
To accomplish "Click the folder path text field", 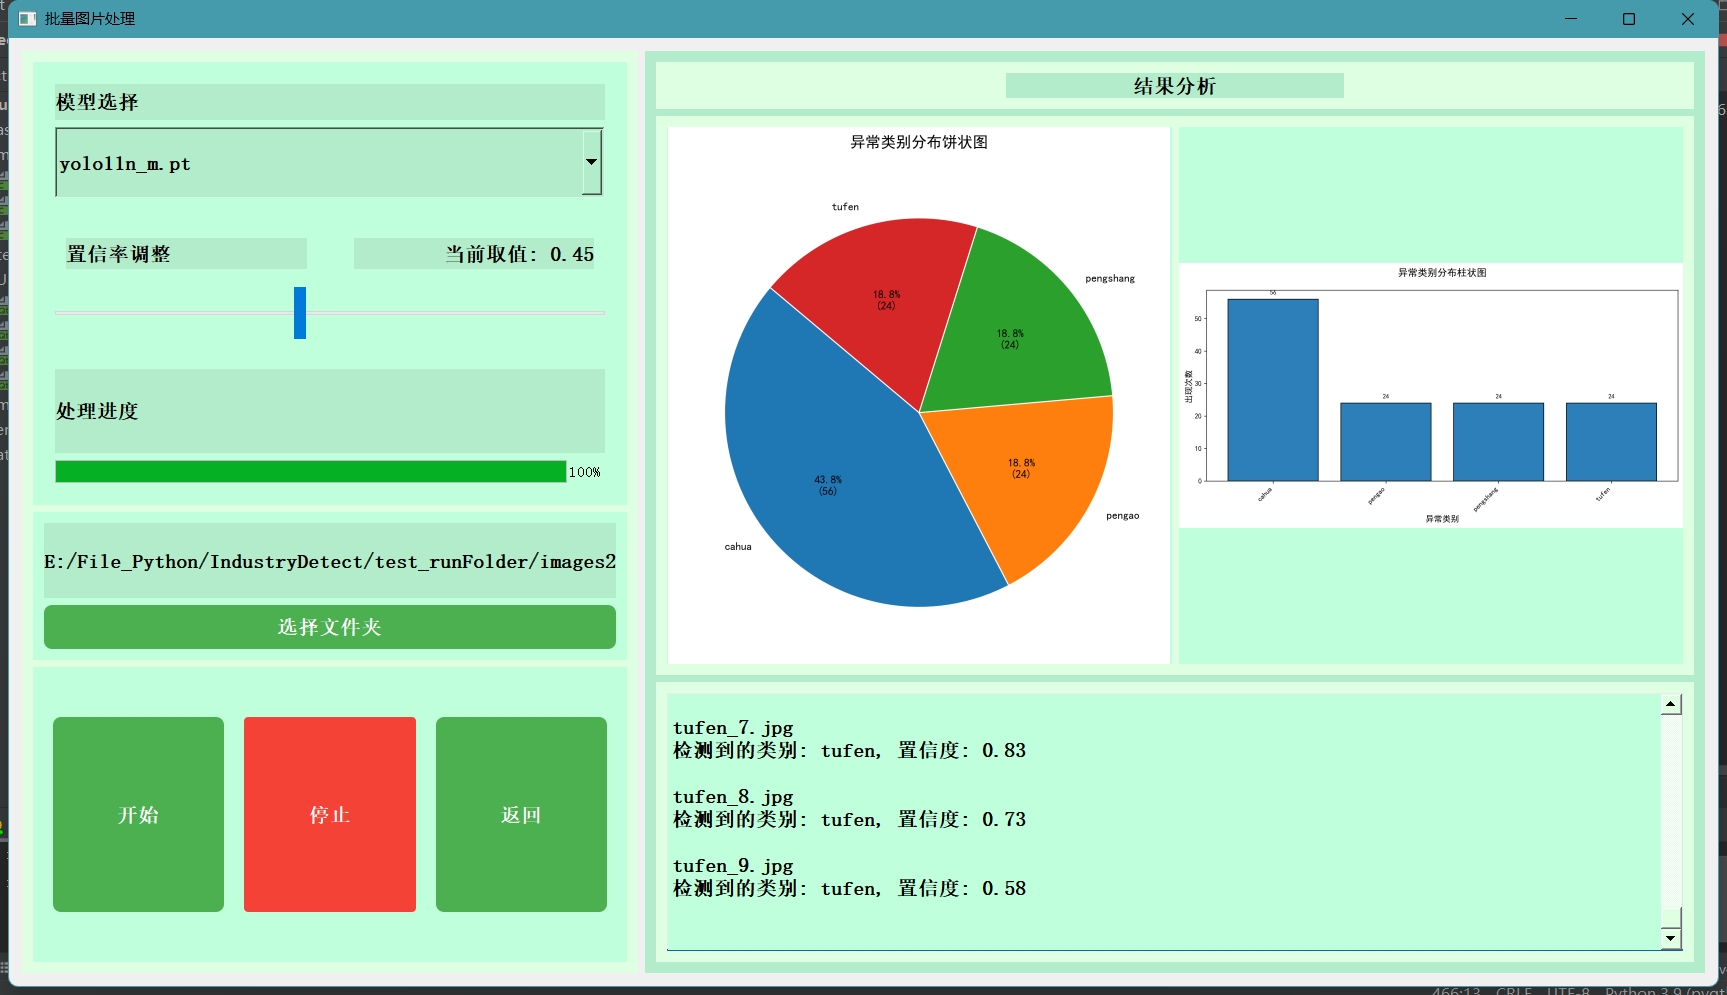I will coord(330,561).
